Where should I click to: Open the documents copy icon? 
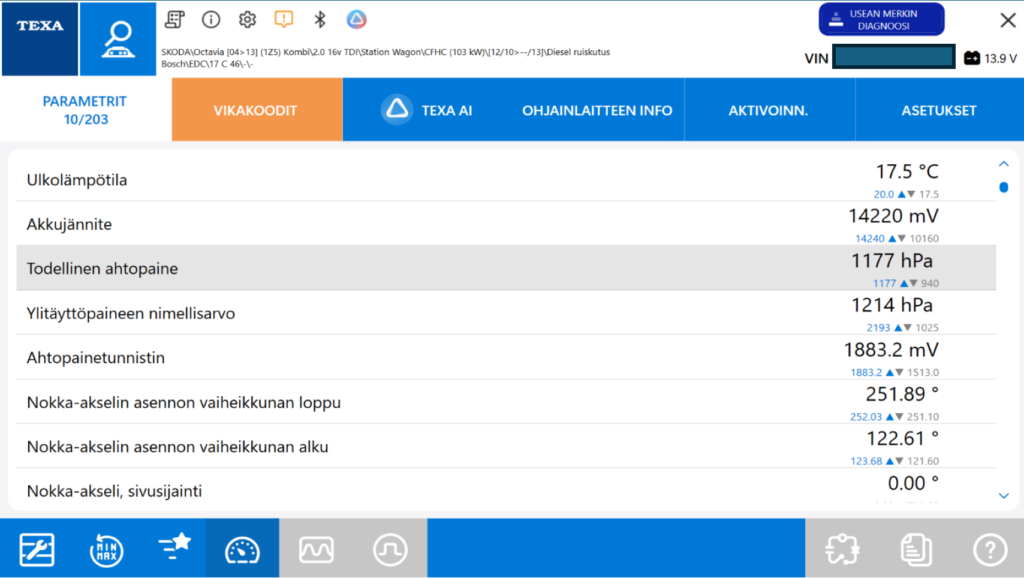click(916, 549)
